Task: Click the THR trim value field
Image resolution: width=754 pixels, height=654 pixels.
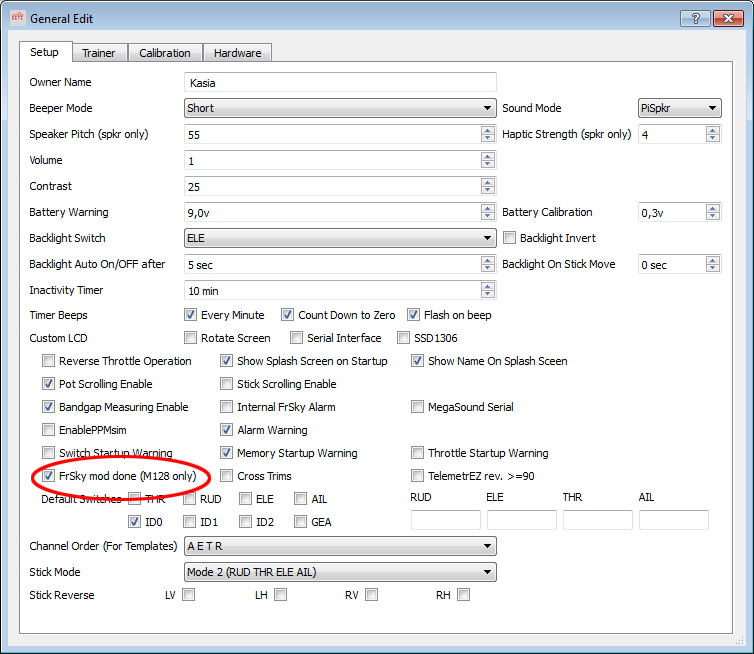Action: (x=598, y=520)
